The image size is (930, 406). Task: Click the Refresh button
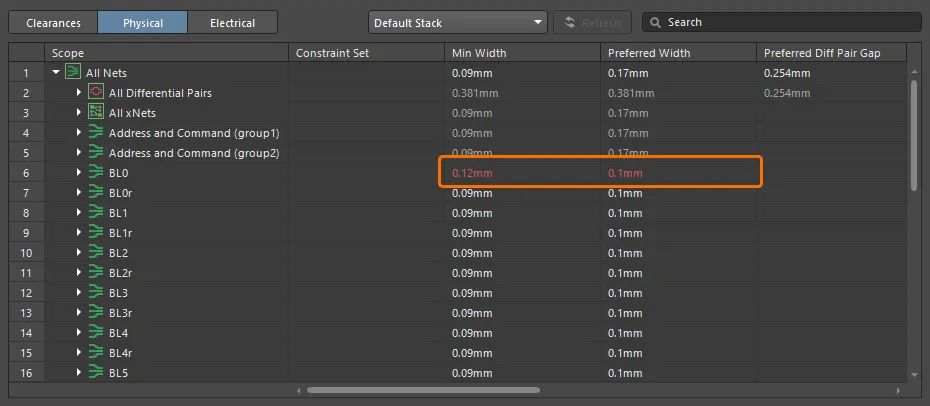592,22
